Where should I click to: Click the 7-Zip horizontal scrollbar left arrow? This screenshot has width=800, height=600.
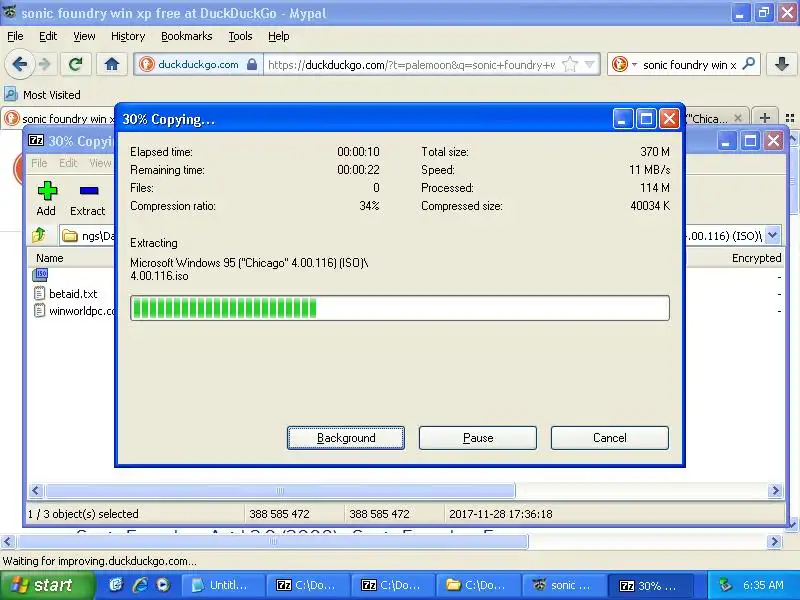tap(36, 491)
